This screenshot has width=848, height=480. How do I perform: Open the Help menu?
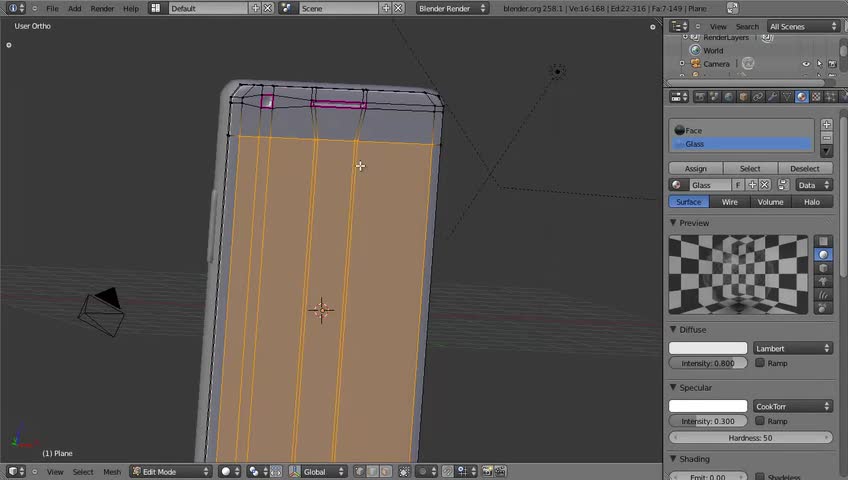pyautogui.click(x=131, y=8)
